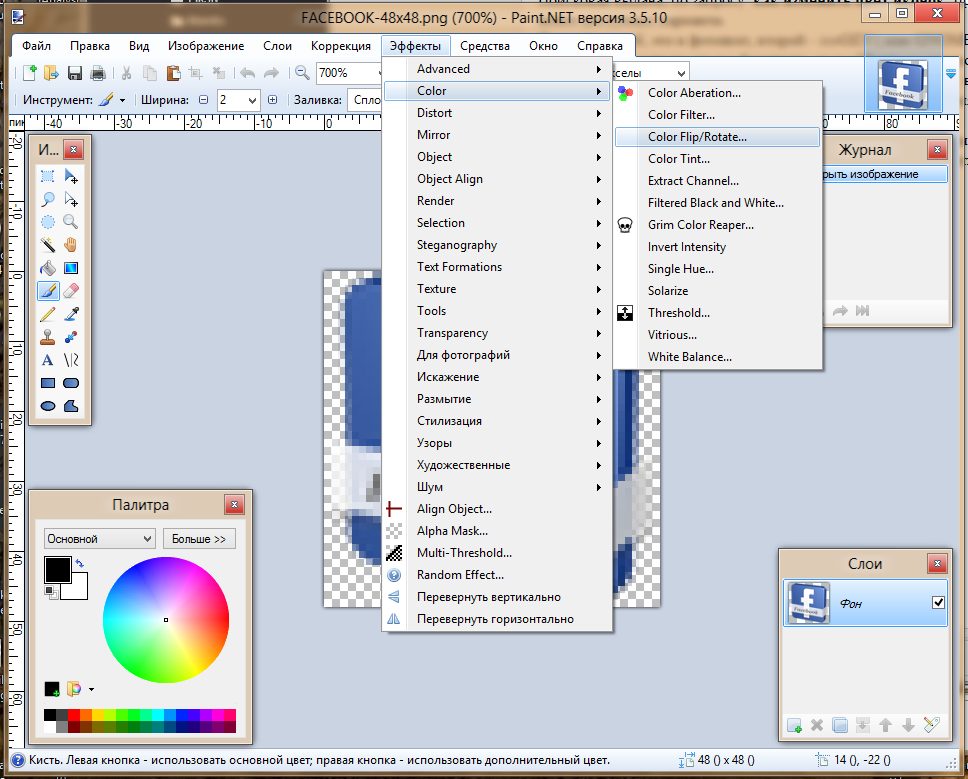
Task: Select the Magic Wand tool
Action: point(48,245)
